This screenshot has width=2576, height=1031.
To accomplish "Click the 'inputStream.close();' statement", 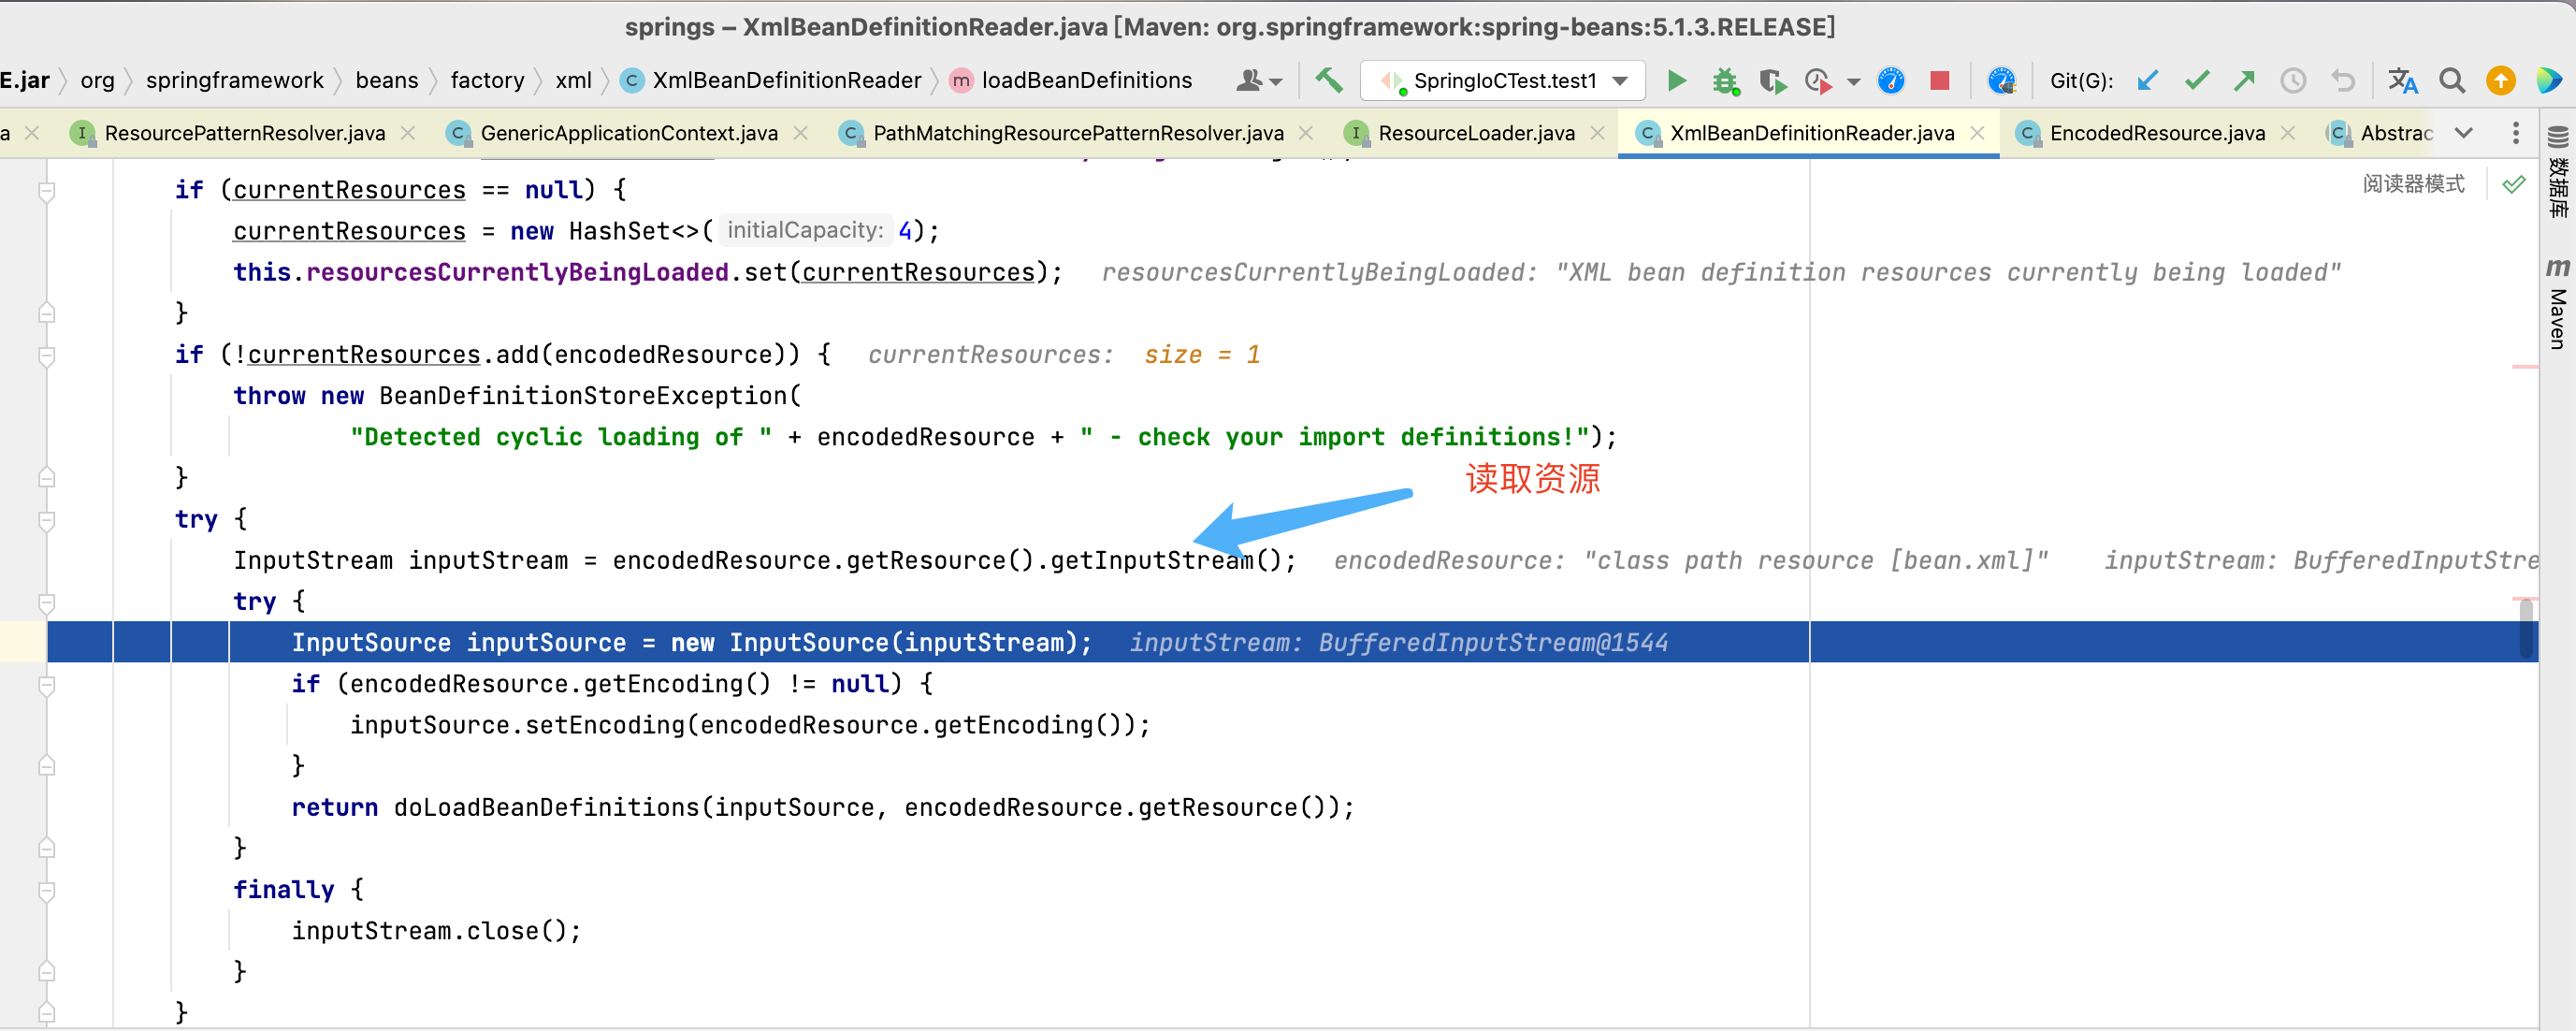I will pos(436,931).
